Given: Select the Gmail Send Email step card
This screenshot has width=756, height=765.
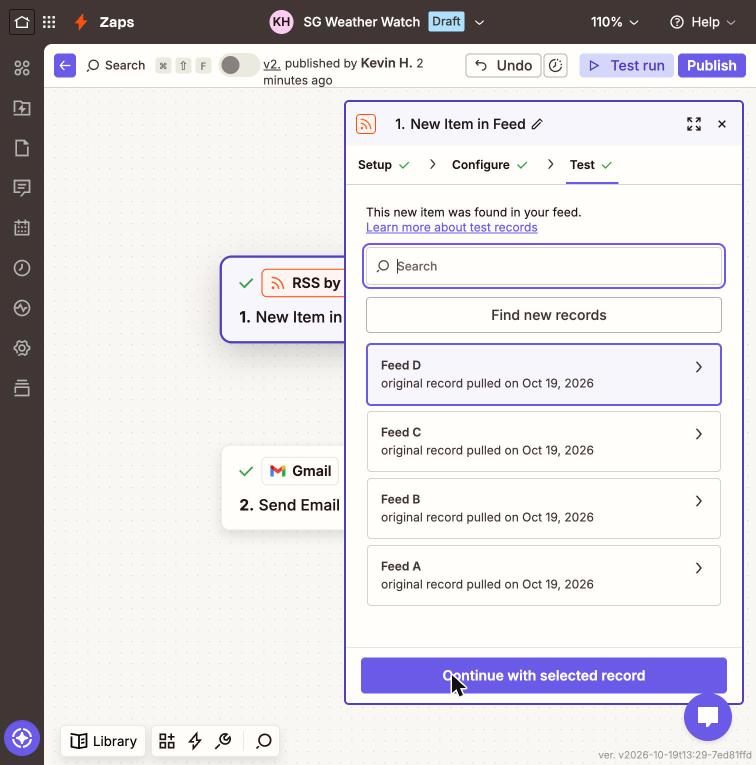Looking at the screenshot, I should tap(283, 488).
